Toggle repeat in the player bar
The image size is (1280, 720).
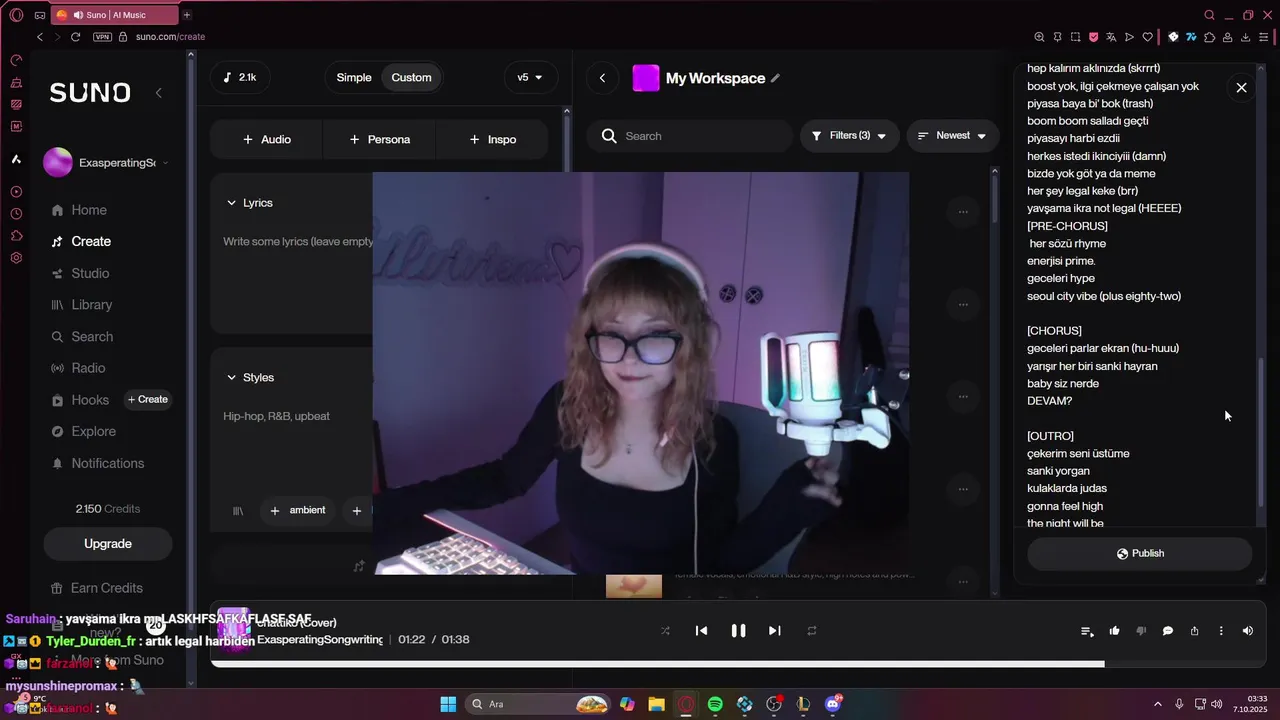coord(812,631)
